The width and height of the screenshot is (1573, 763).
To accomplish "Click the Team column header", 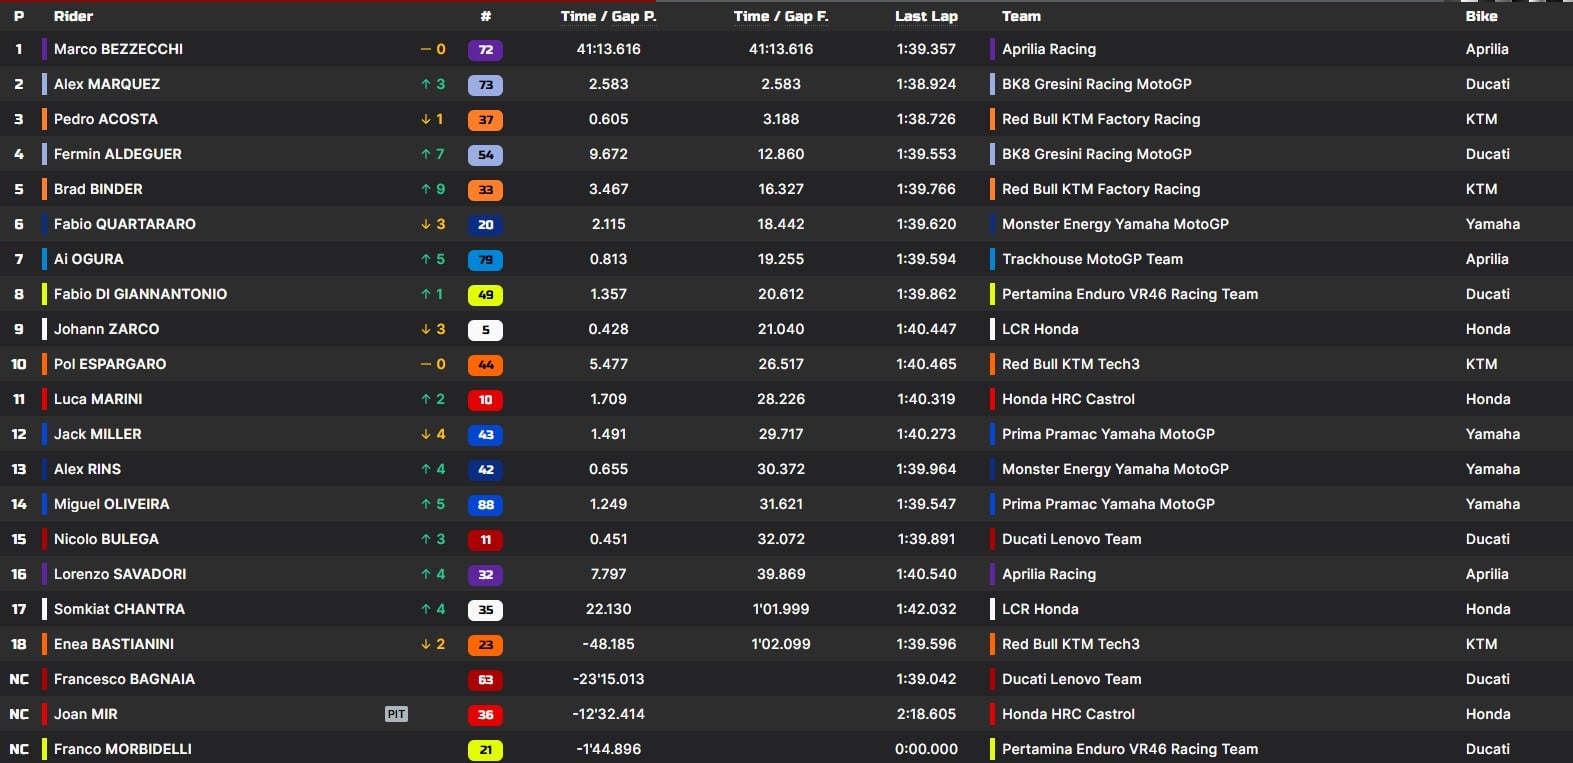I will [1021, 16].
